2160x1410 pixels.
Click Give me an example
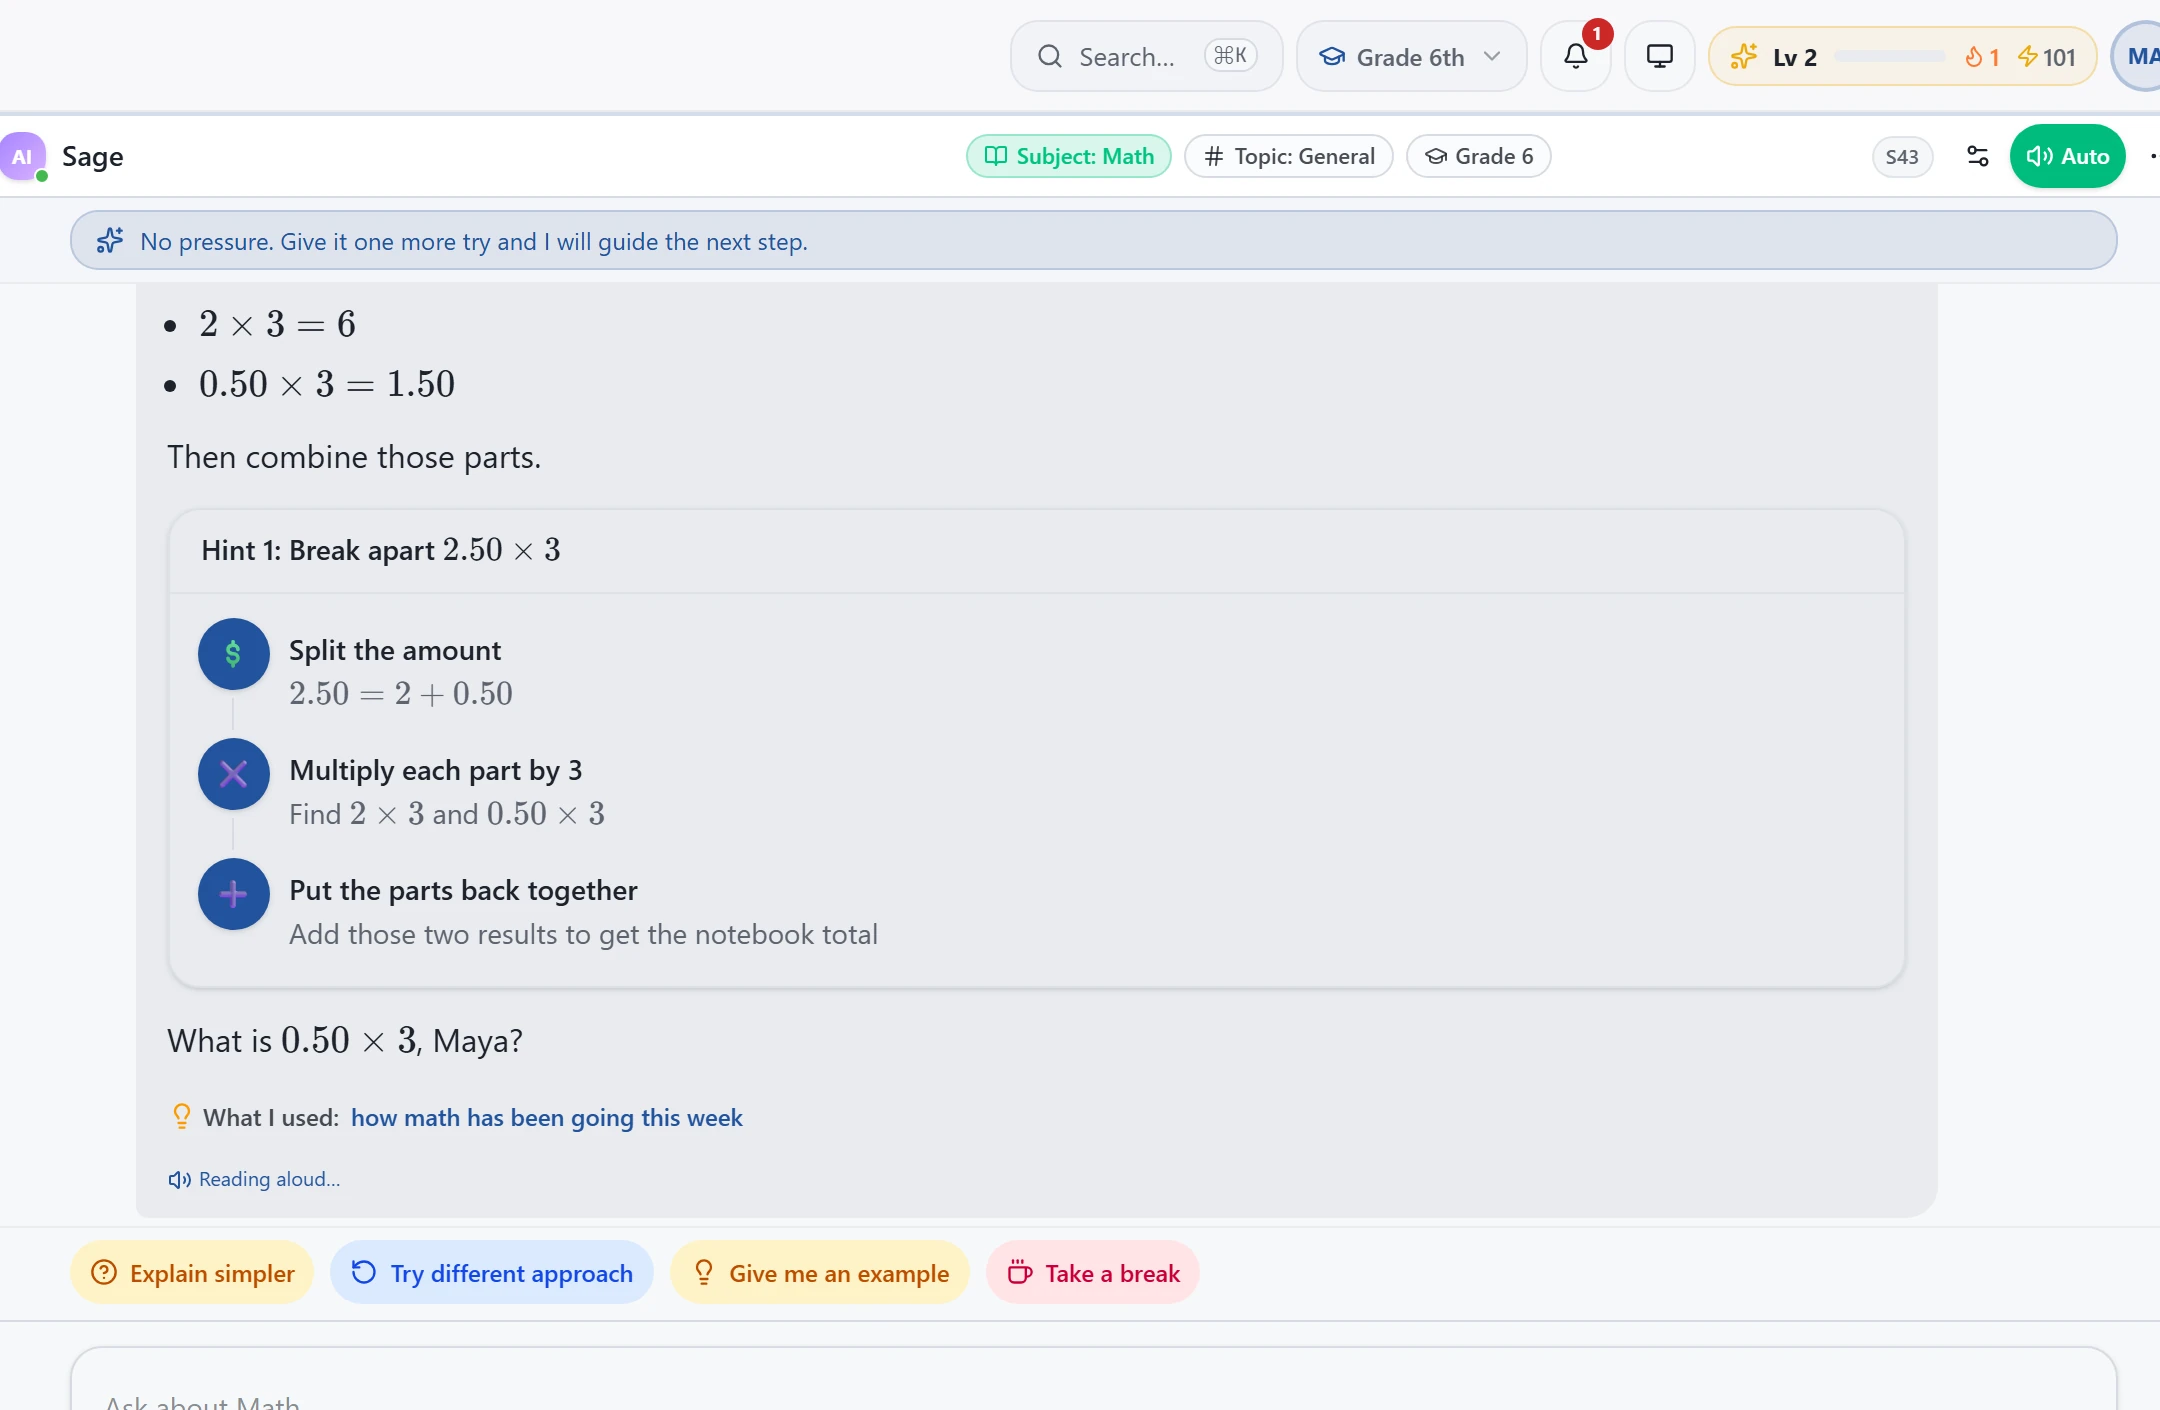click(x=820, y=1273)
